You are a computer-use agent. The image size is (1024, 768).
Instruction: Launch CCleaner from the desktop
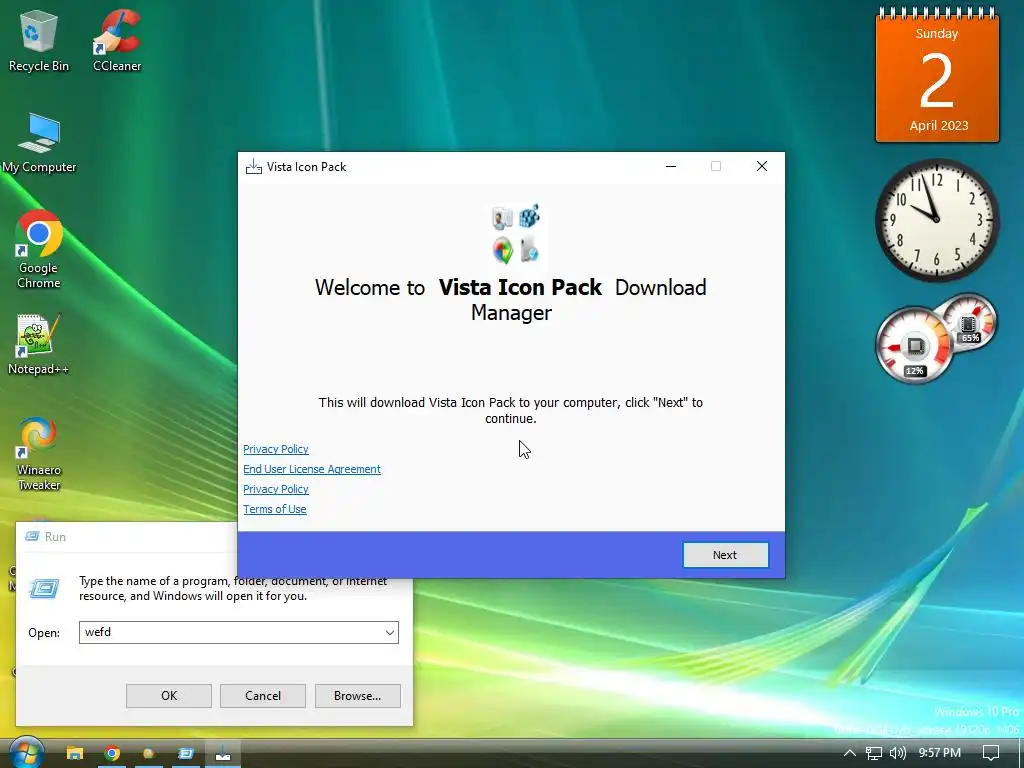click(x=117, y=40)
